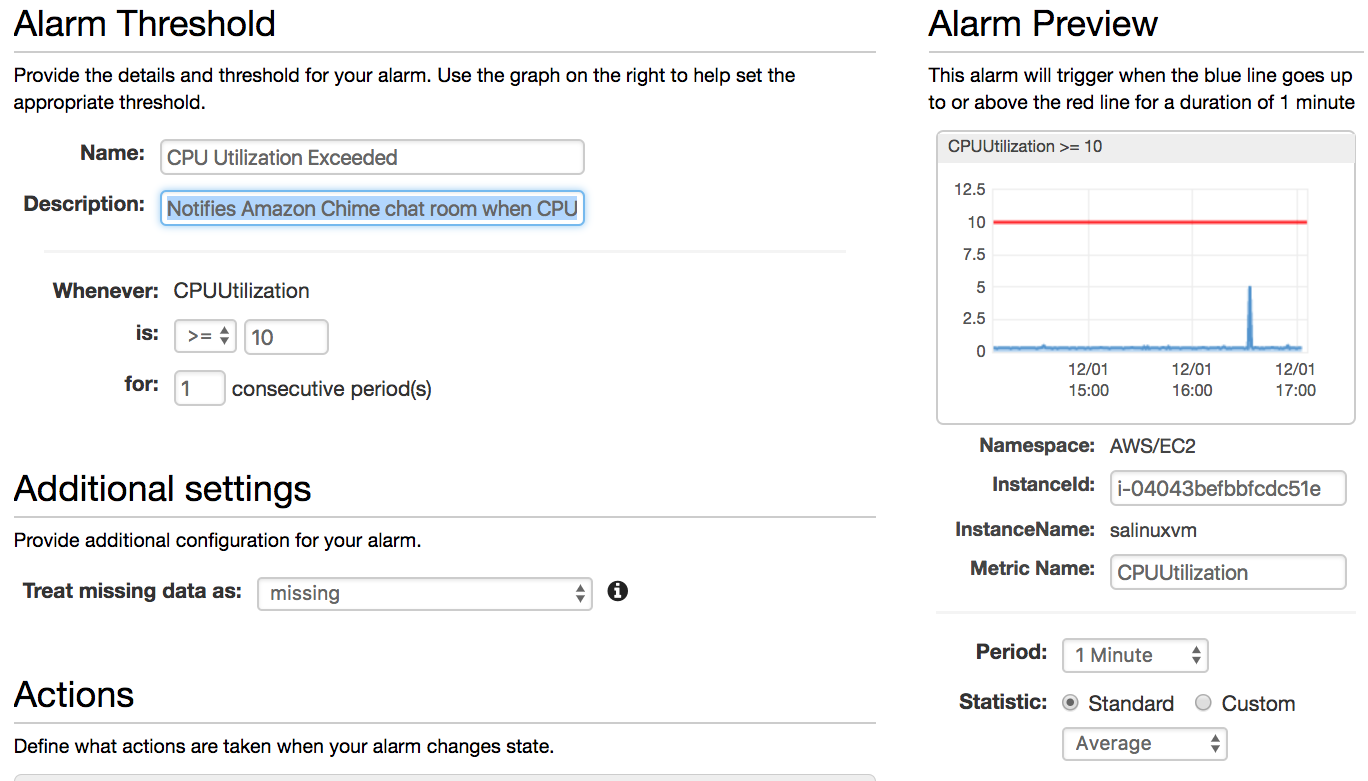Click the consecutive periods input box

[199, 388]
